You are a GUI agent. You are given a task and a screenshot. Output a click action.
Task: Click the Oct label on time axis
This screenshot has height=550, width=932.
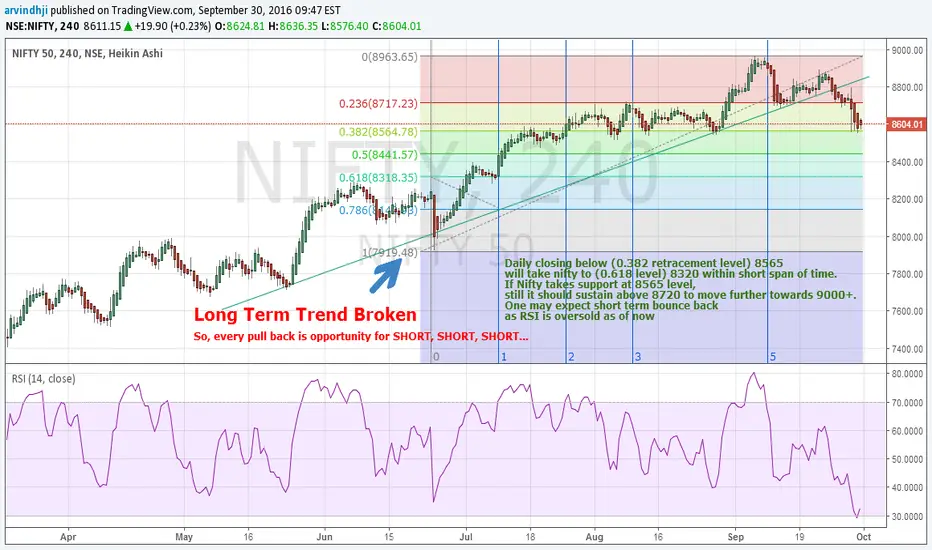coord(864,537)
